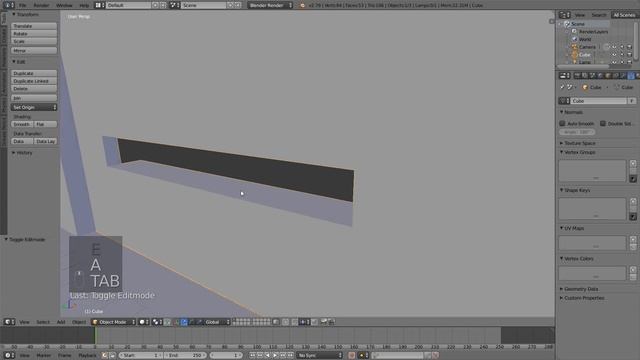This screenshot has height=360, width=640.
Task: Enable the Auto Smooth checkbox
Action: (x=562, y=123)
